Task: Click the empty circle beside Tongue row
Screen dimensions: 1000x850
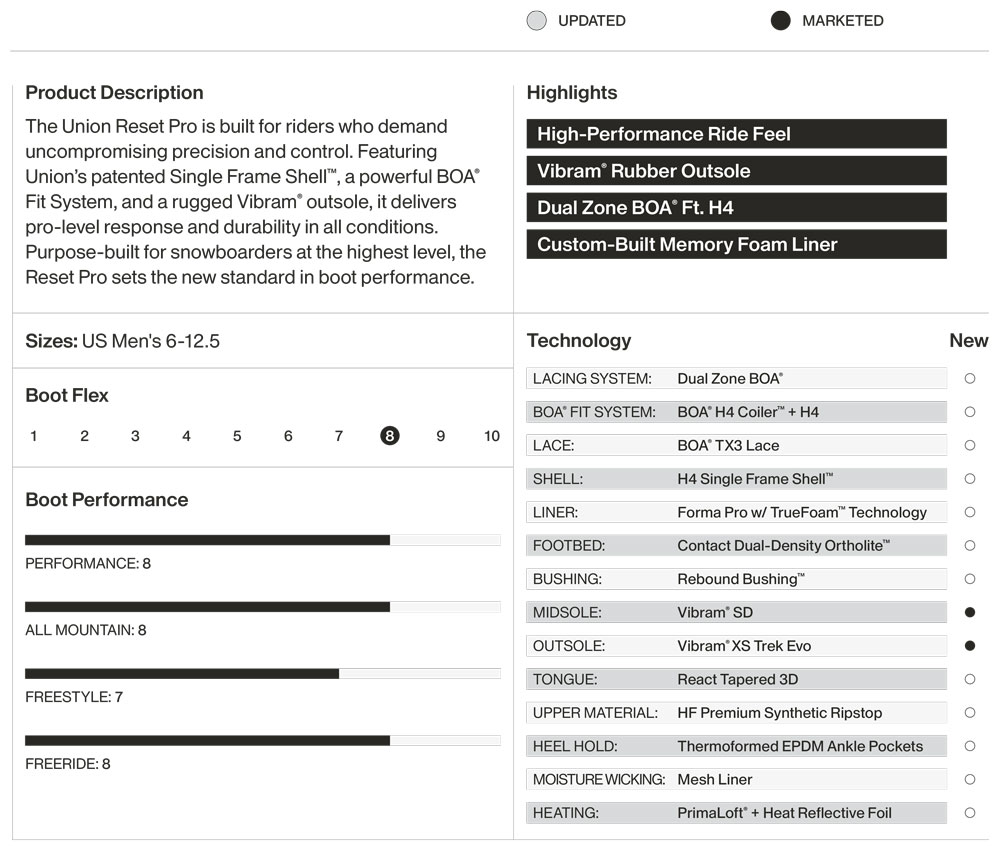Action: coord(969,679)
